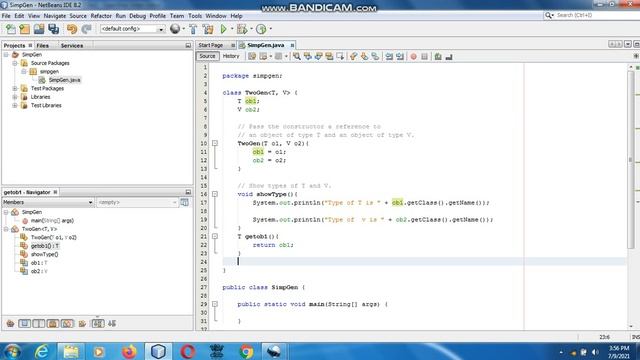The image size is (640, 360).
Task: Click the Save All toolbar icon
Action: 53,29
